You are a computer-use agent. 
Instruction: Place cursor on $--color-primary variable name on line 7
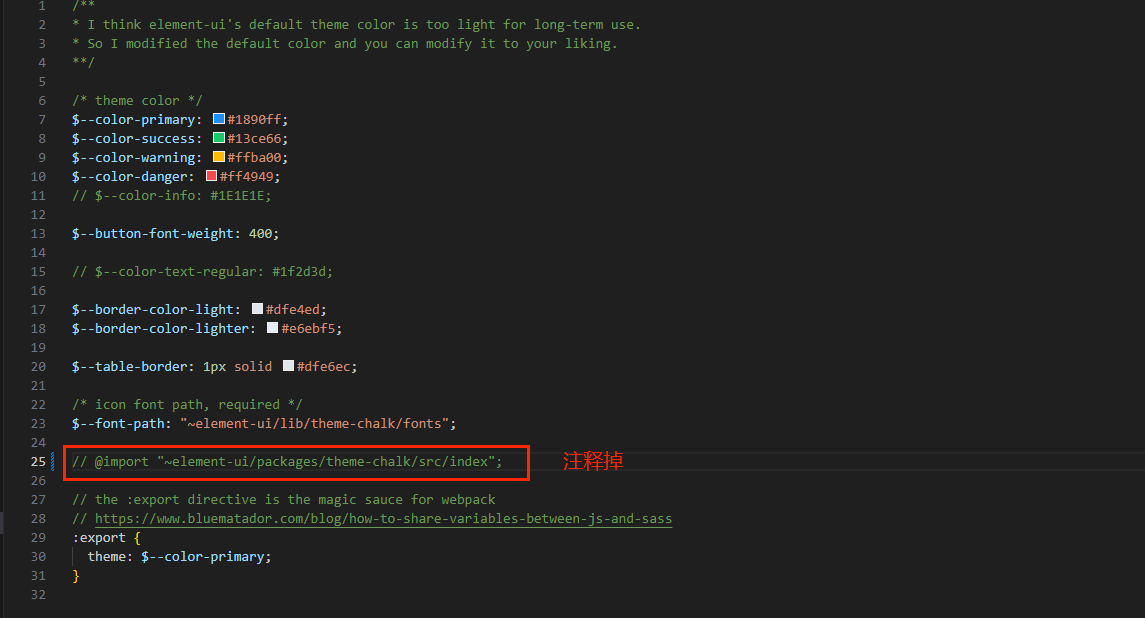point(133,120)
